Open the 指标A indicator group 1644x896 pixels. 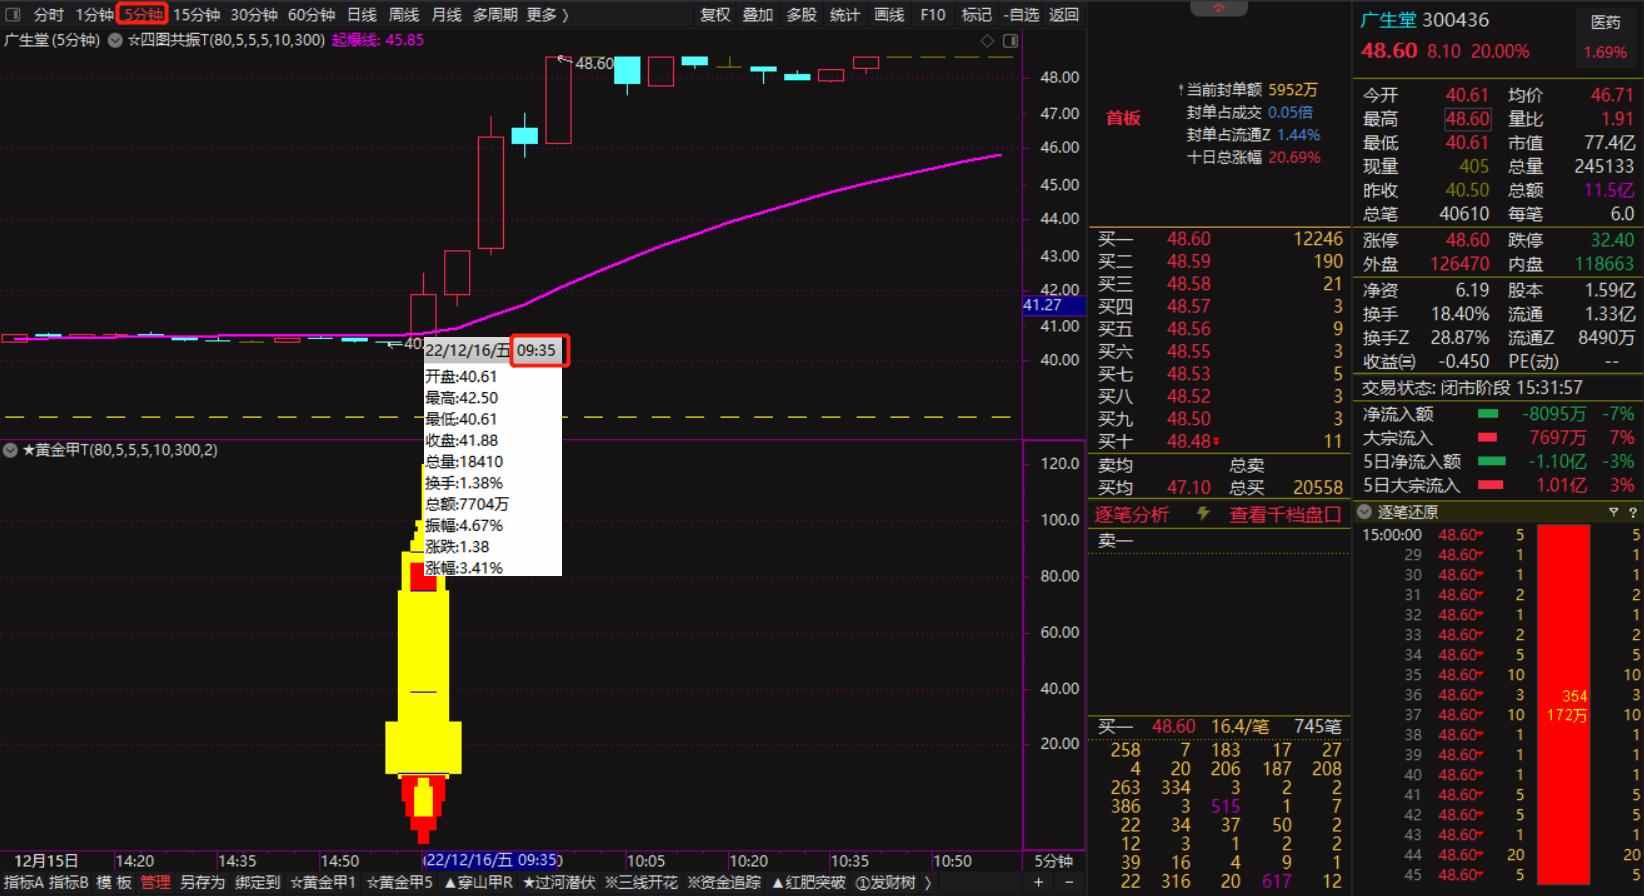[23, 882]
